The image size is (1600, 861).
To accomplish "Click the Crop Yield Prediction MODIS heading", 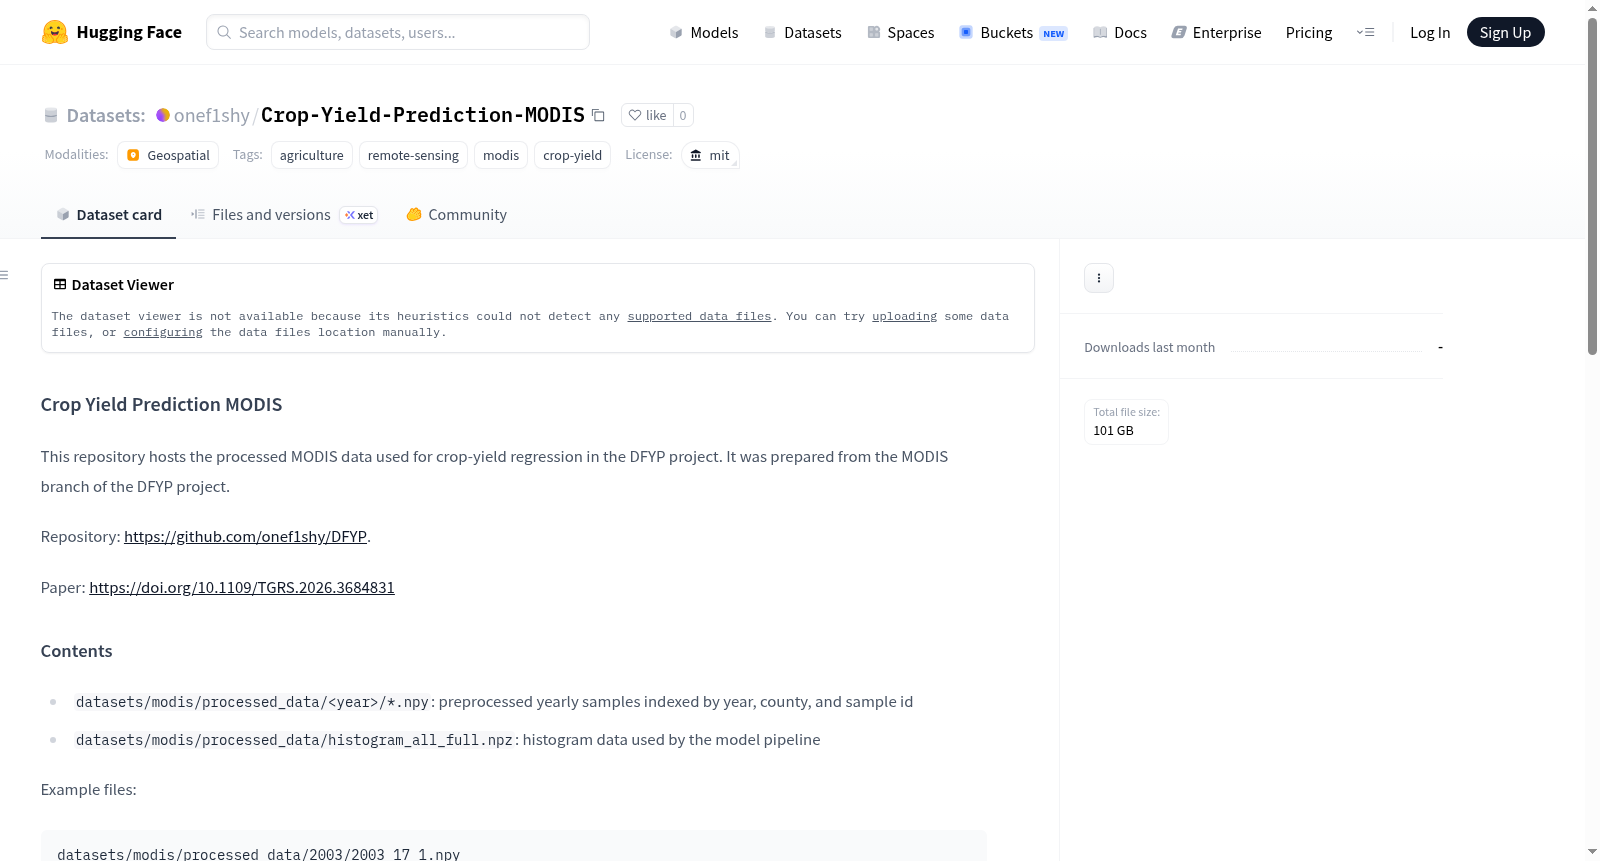I will [161, 405].
